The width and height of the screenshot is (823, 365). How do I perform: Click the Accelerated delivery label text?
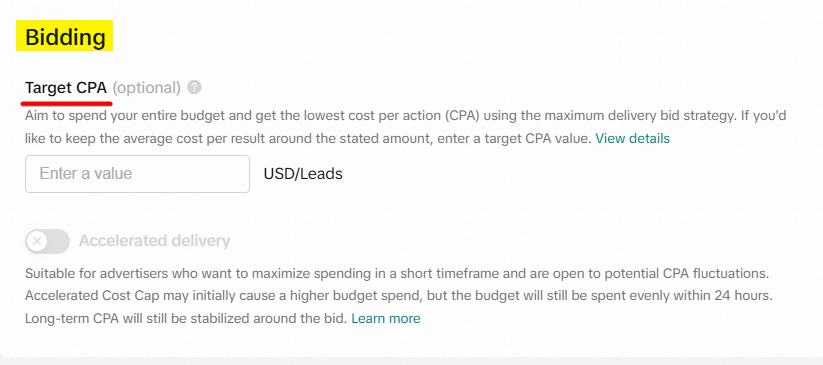point(155,241)
